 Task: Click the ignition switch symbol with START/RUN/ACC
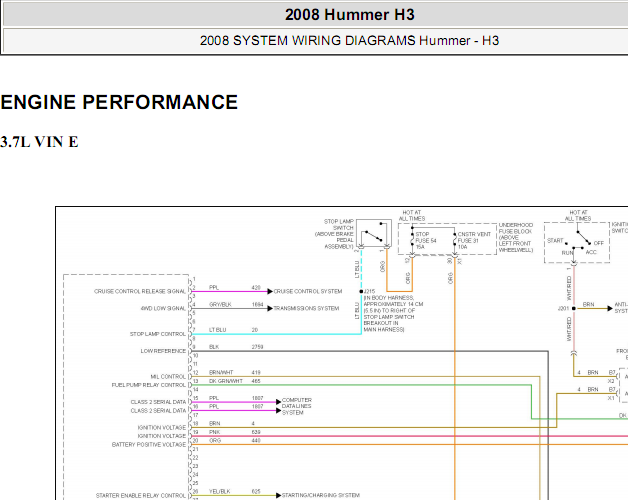tap(577, 243)
